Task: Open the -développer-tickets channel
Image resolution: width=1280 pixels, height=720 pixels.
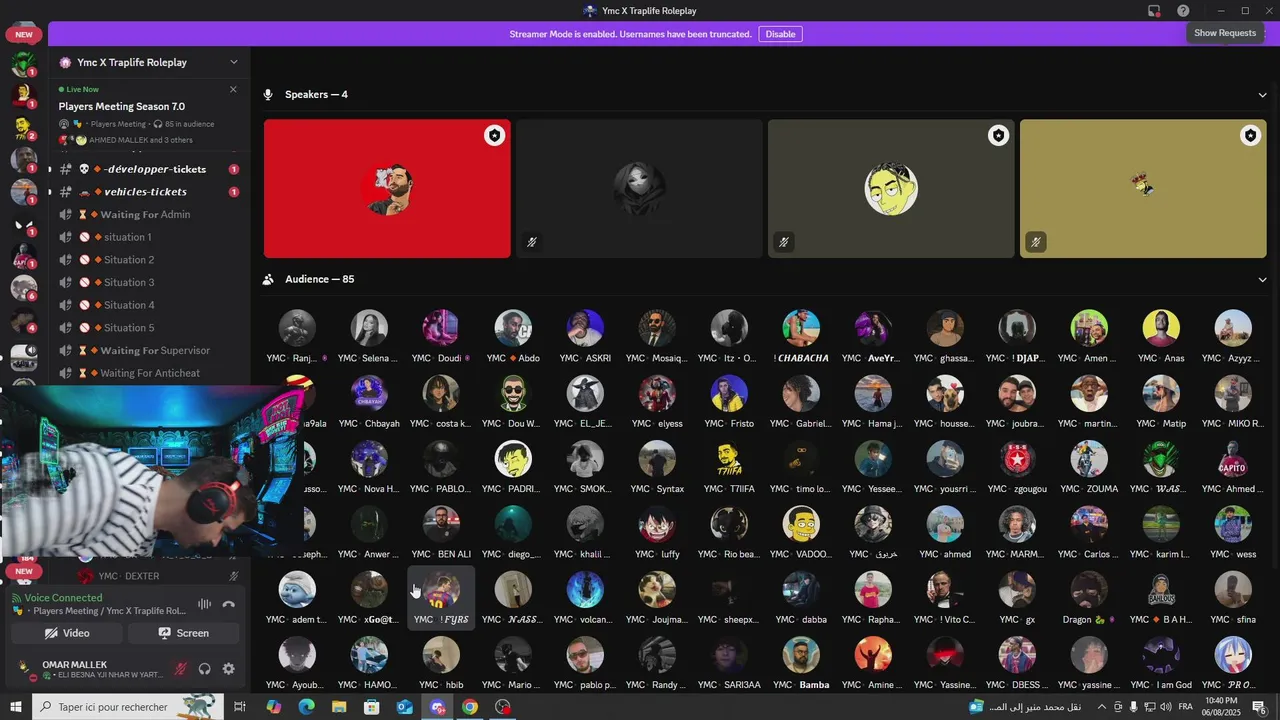Action: click(148, 169)
